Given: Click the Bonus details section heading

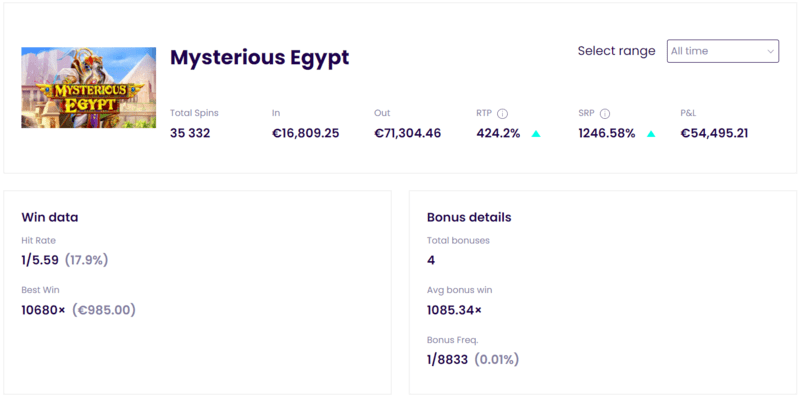Looking at the screenshot, I should [469, 217].
